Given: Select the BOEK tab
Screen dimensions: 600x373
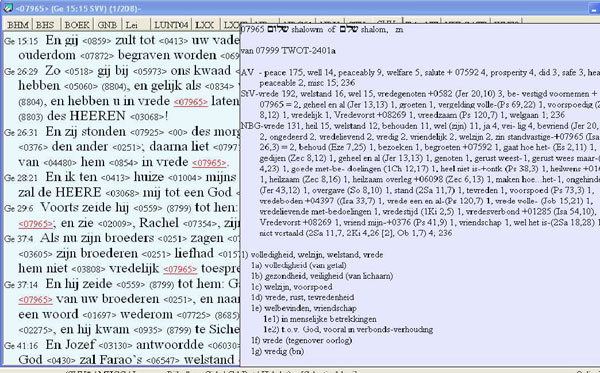Looking at the screenshot, I should pyautogui.click(x=77, y=25).
